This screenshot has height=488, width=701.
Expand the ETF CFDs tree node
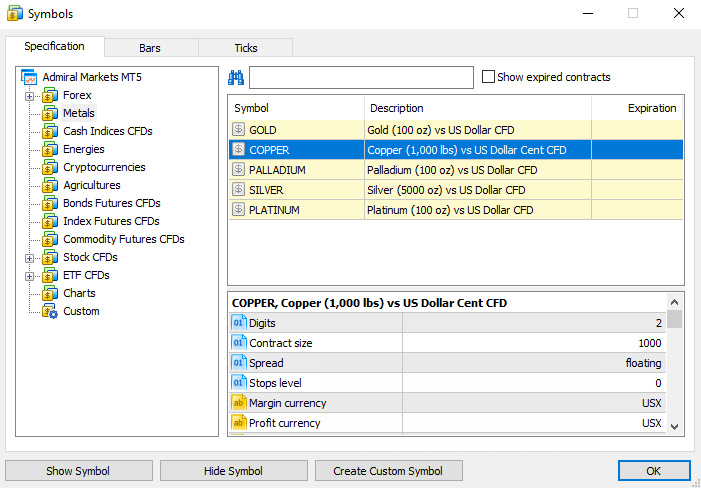pos(30,276)
